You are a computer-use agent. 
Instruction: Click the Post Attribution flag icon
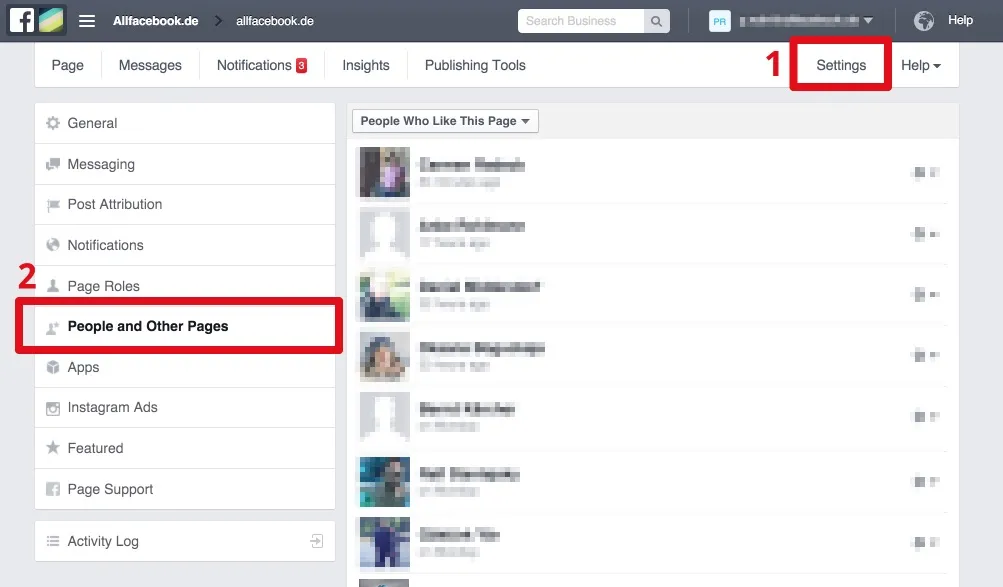[53, 204]
